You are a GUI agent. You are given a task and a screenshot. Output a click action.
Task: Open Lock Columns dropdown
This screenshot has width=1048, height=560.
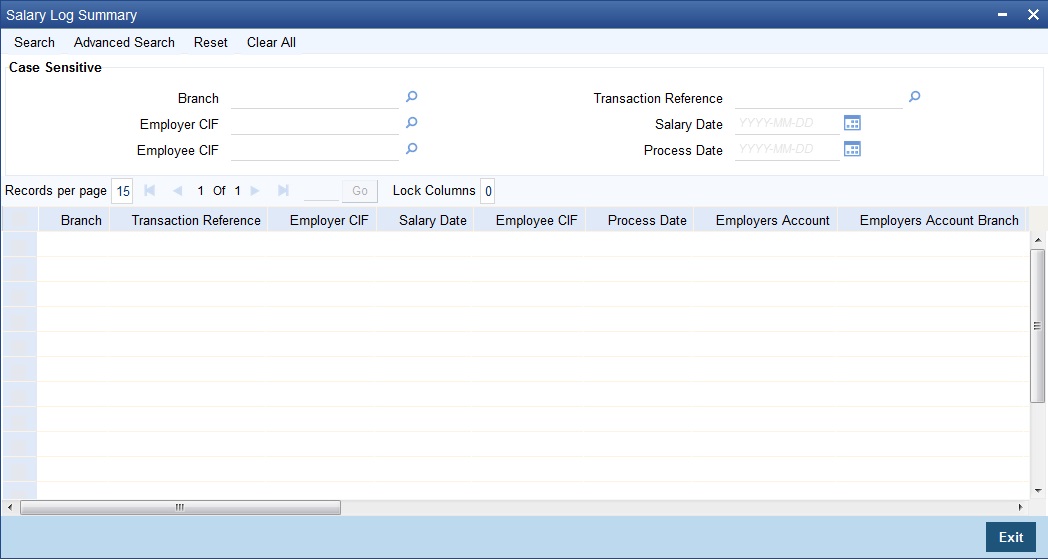point(487,191)
